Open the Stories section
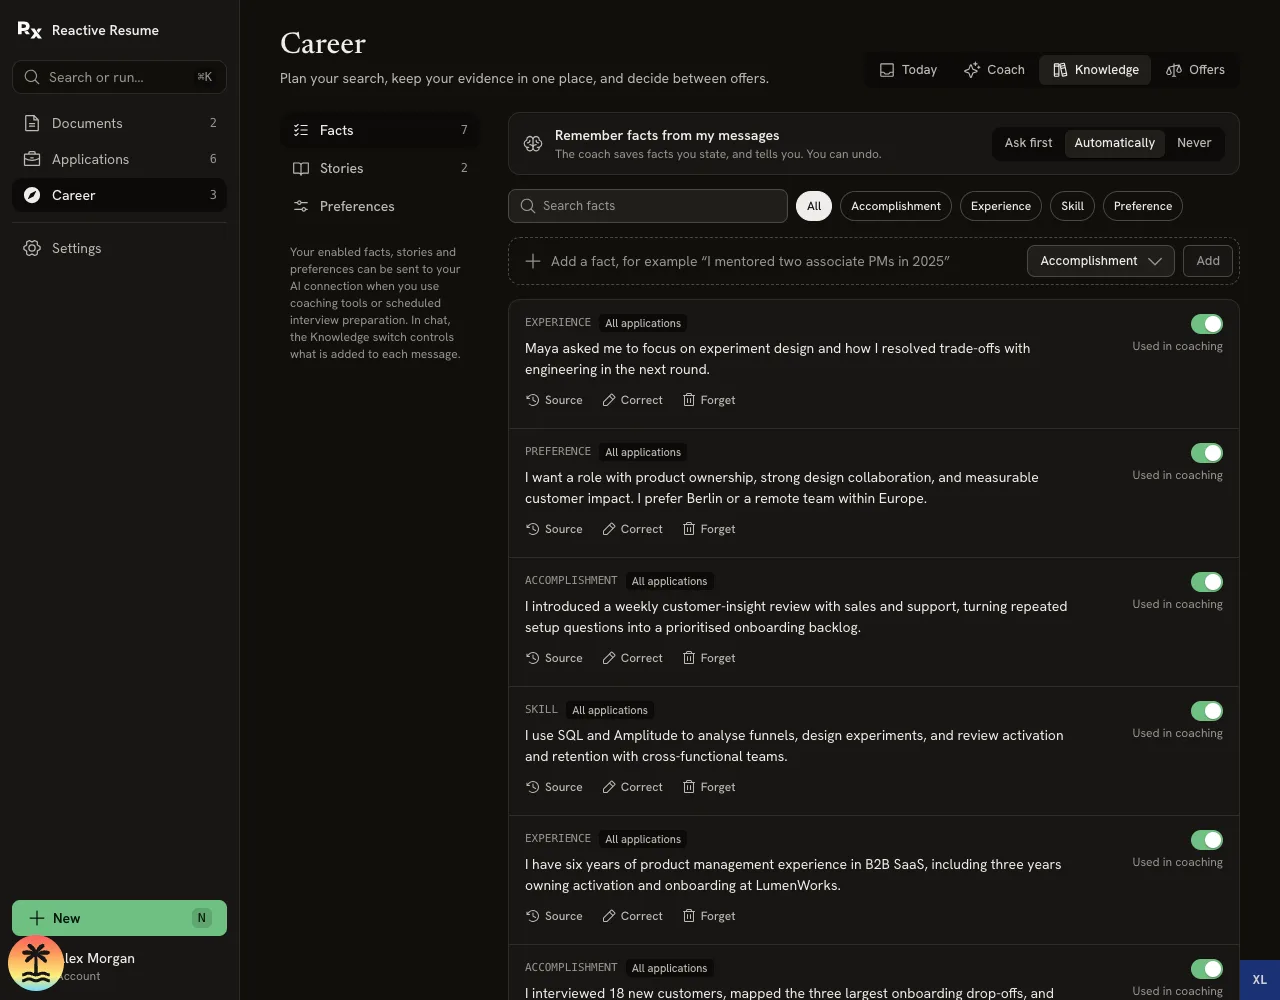 point(380,168)
